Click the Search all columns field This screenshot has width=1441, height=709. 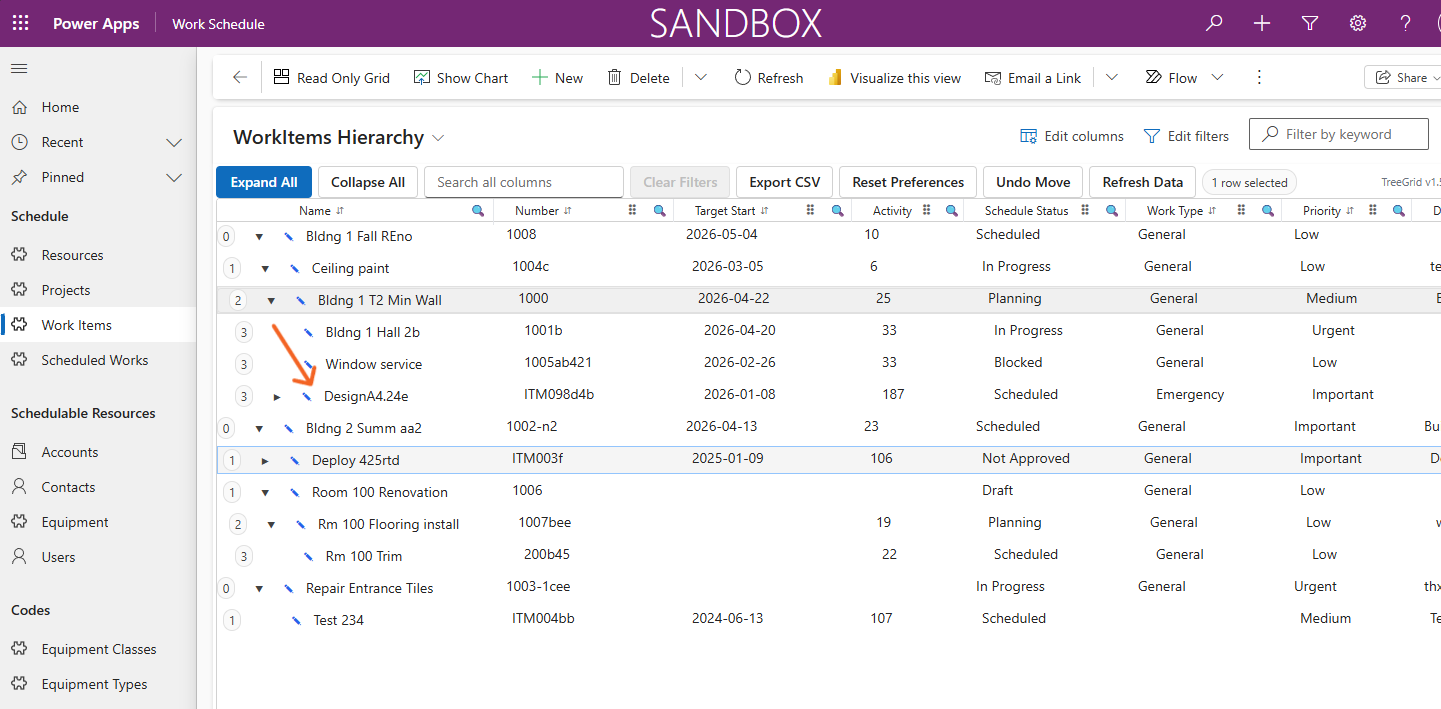[x=524, y=182]
